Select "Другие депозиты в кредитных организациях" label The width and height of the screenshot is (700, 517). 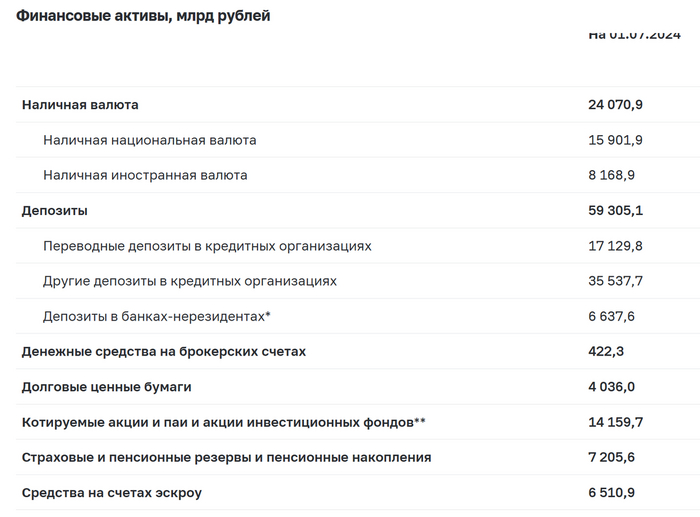click(190, 281)
